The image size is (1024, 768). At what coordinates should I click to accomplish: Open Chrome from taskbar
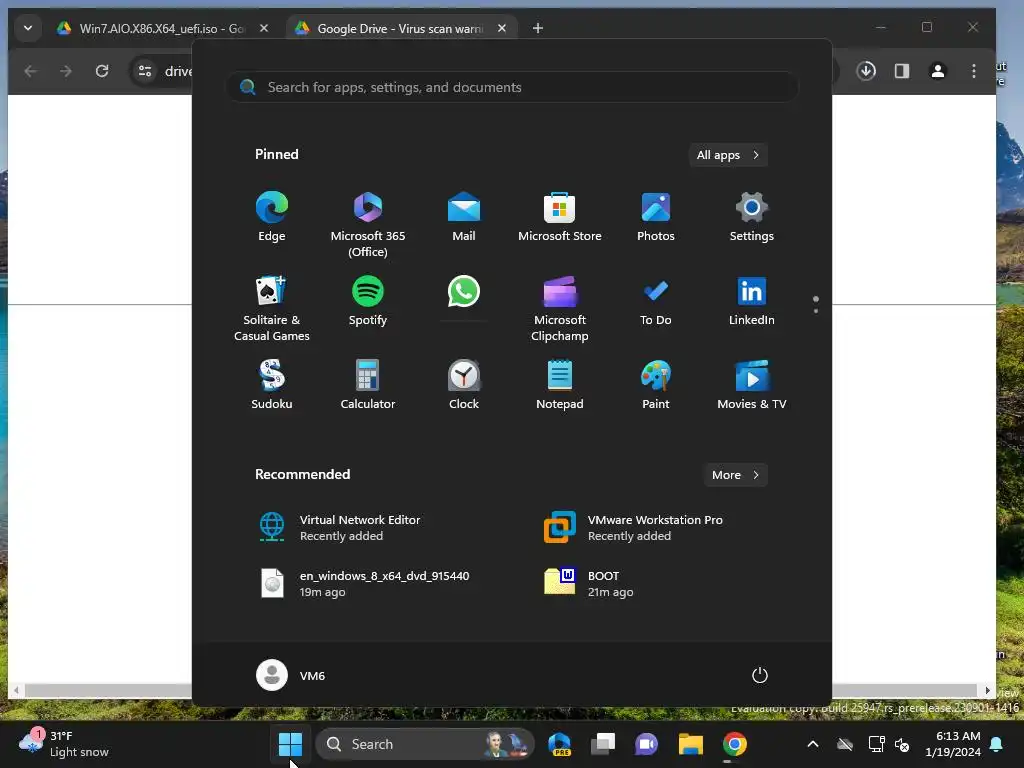click(x=735, y=744)
